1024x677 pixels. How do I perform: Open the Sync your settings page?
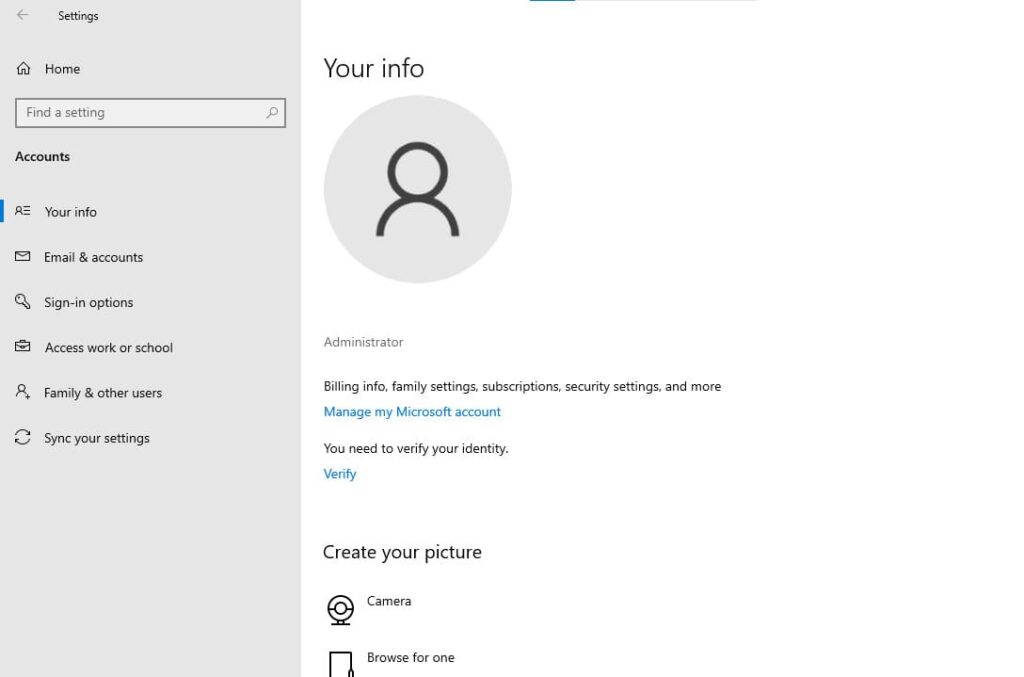pos(96,438)
